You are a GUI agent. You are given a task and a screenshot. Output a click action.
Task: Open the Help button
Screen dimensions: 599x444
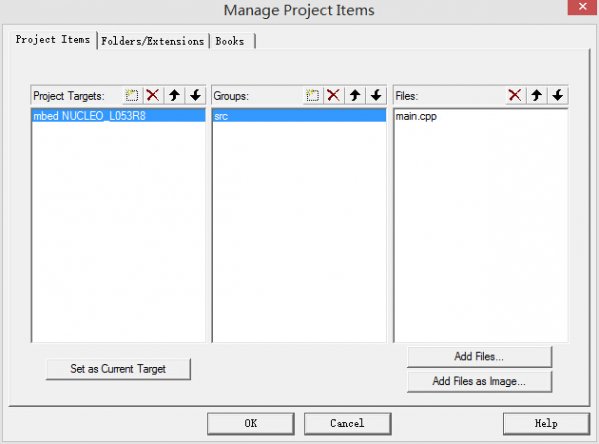click(x=546, y=423)
